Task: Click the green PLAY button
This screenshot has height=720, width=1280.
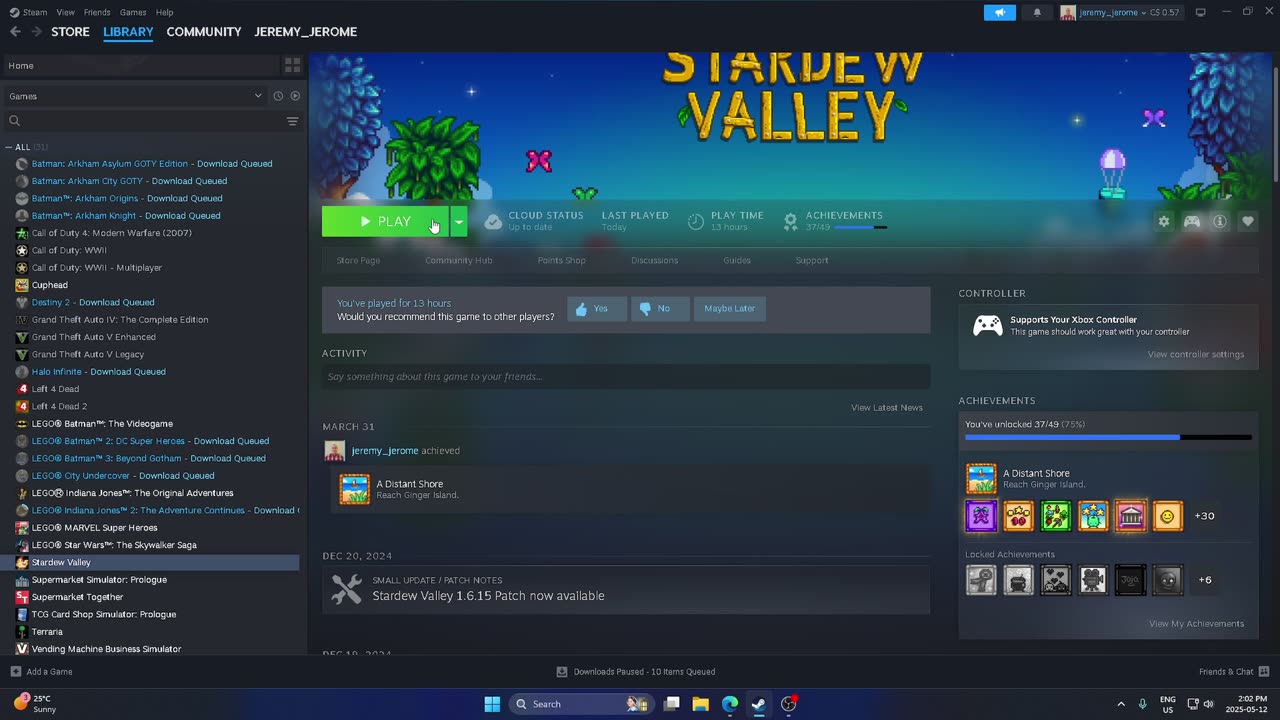Action: click(385, 222)
